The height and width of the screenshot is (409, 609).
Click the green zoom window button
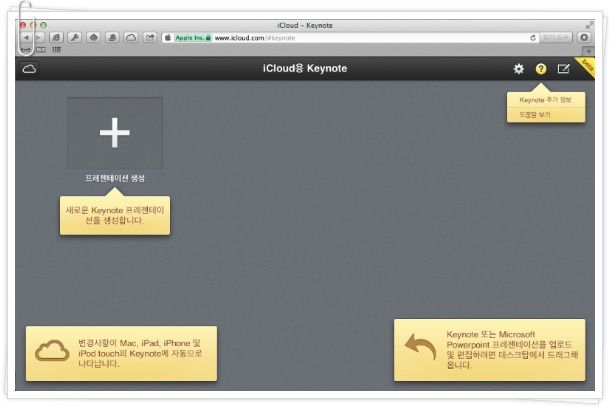(44, 25)
